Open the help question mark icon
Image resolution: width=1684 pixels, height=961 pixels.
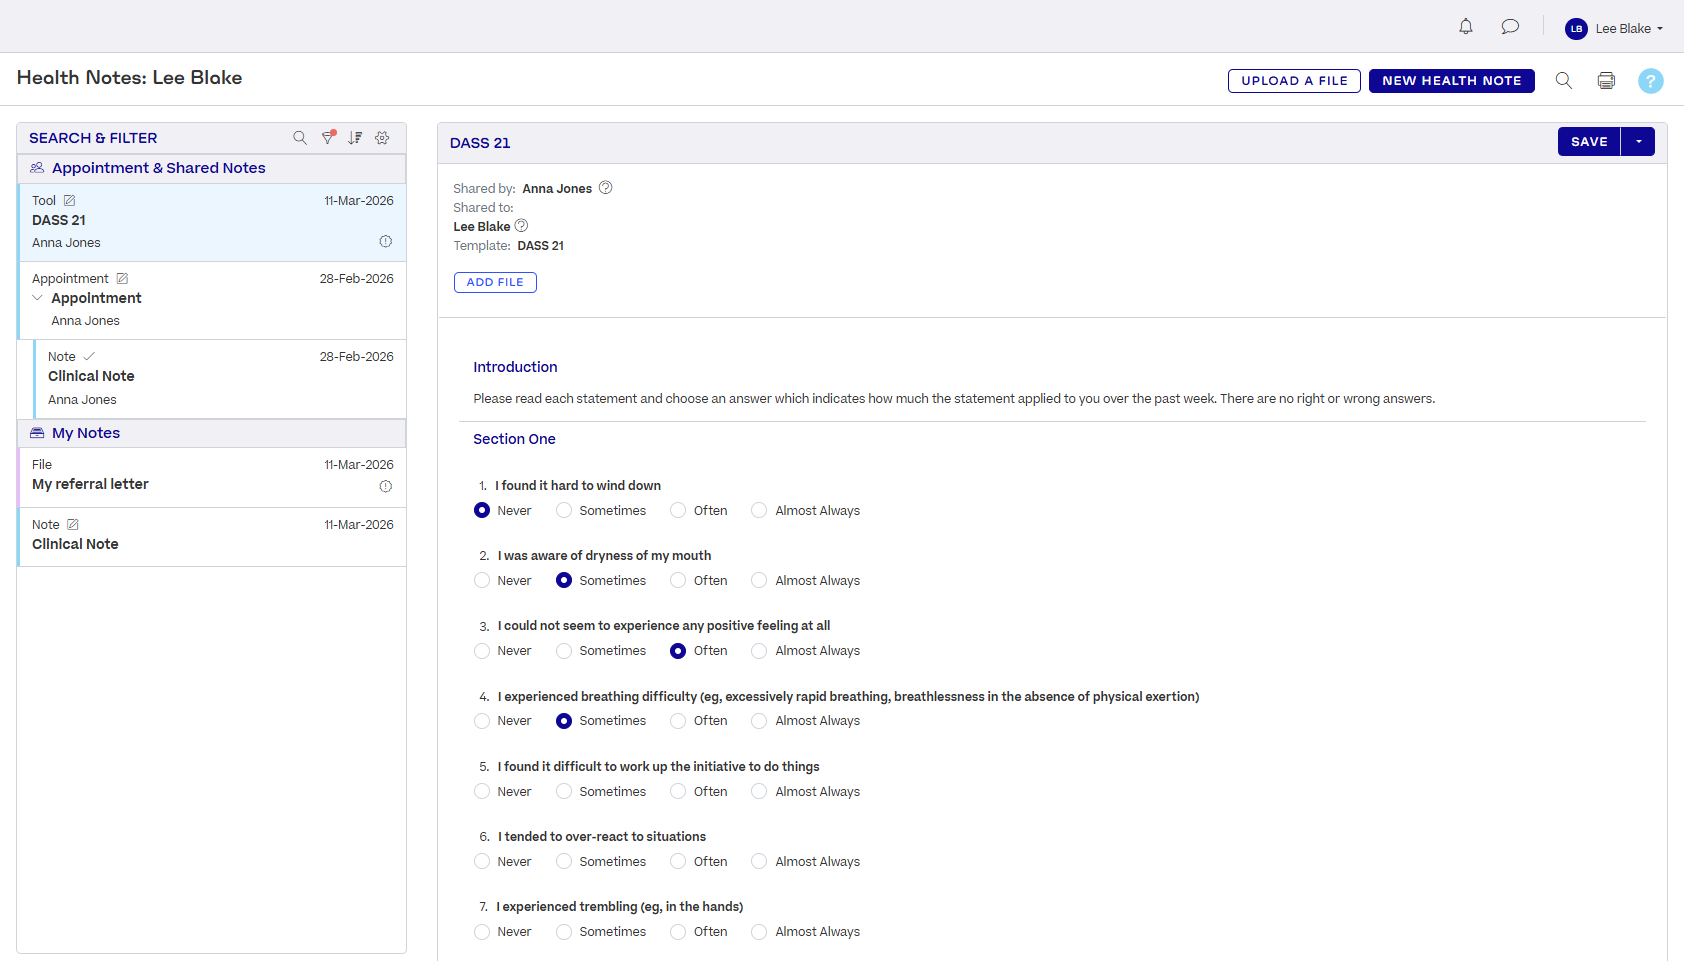pyautogui.click(x=1650, y=81)
